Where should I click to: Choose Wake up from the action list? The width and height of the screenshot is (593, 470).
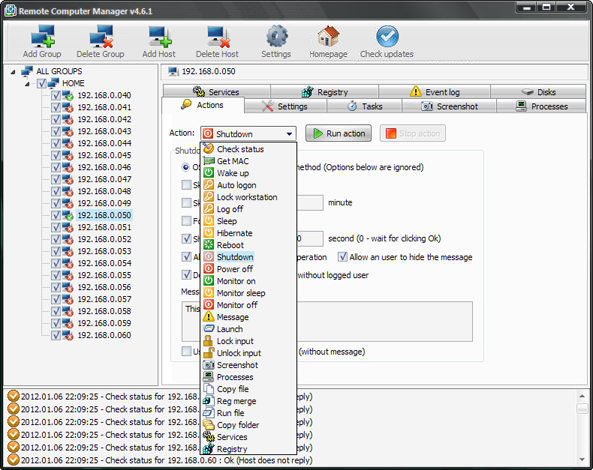pos(233,173)
